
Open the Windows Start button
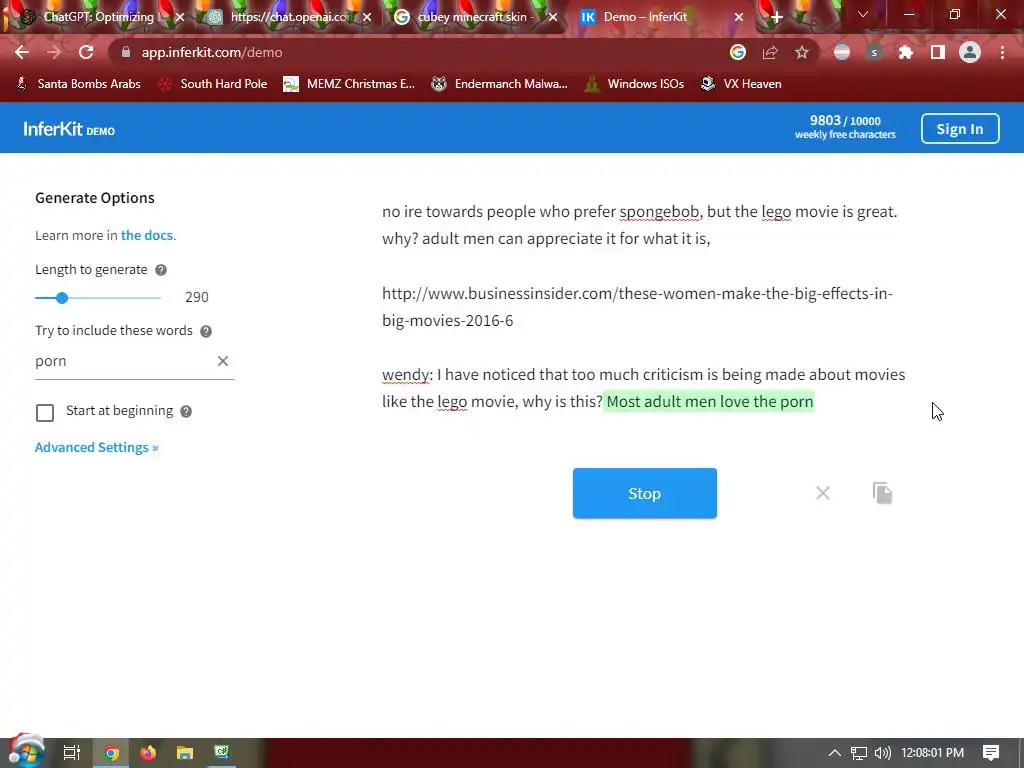26,751
